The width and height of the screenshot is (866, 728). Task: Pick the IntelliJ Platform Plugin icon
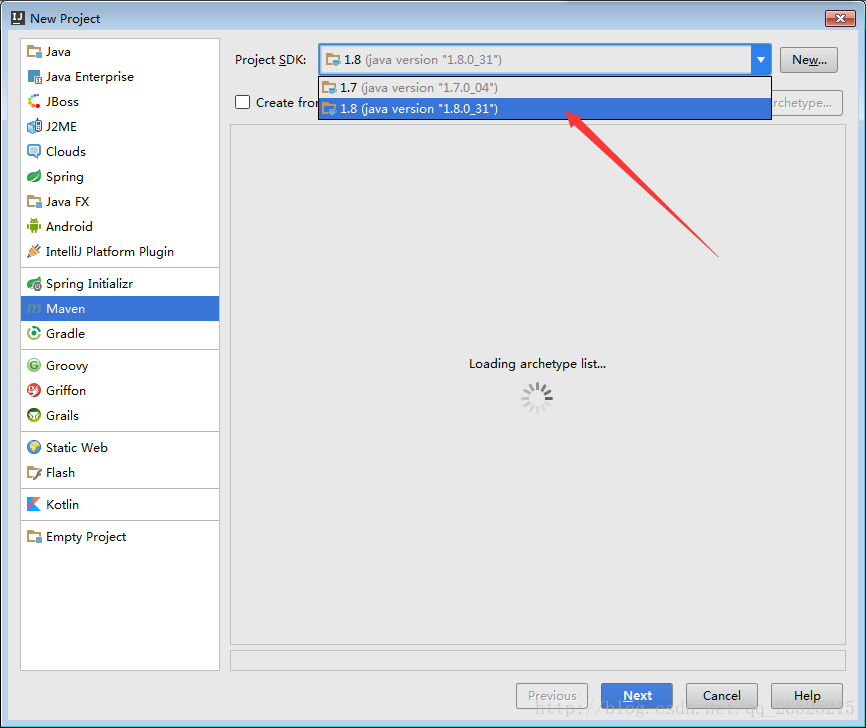(34, 251)
